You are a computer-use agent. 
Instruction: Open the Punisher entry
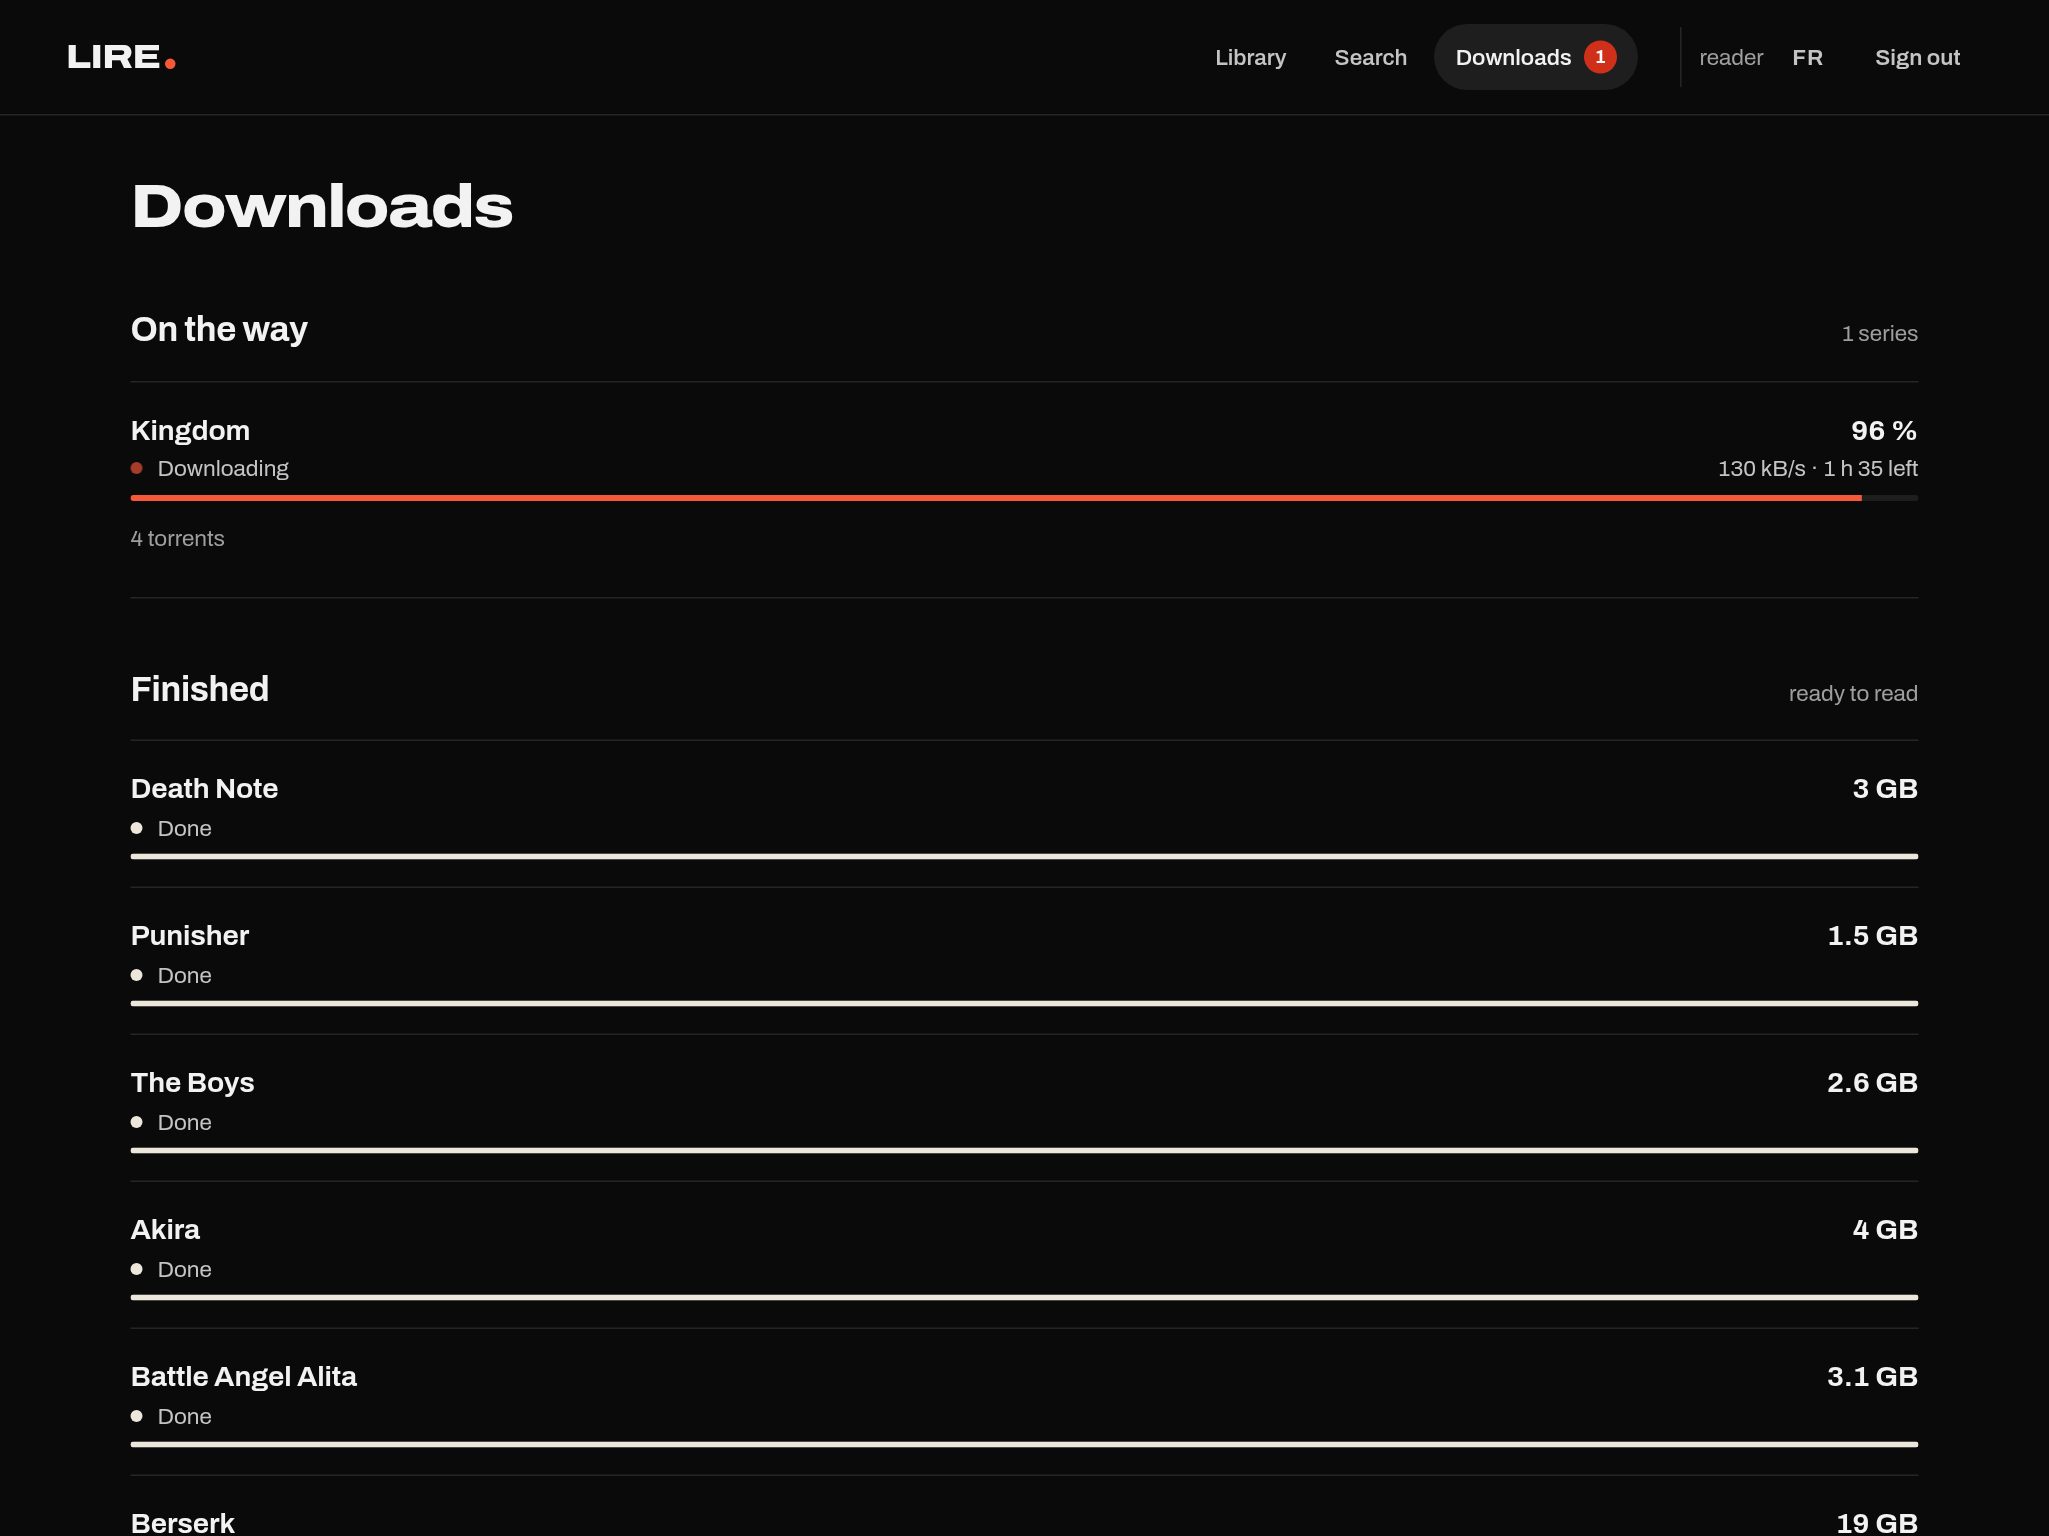(x=190, y=935)
